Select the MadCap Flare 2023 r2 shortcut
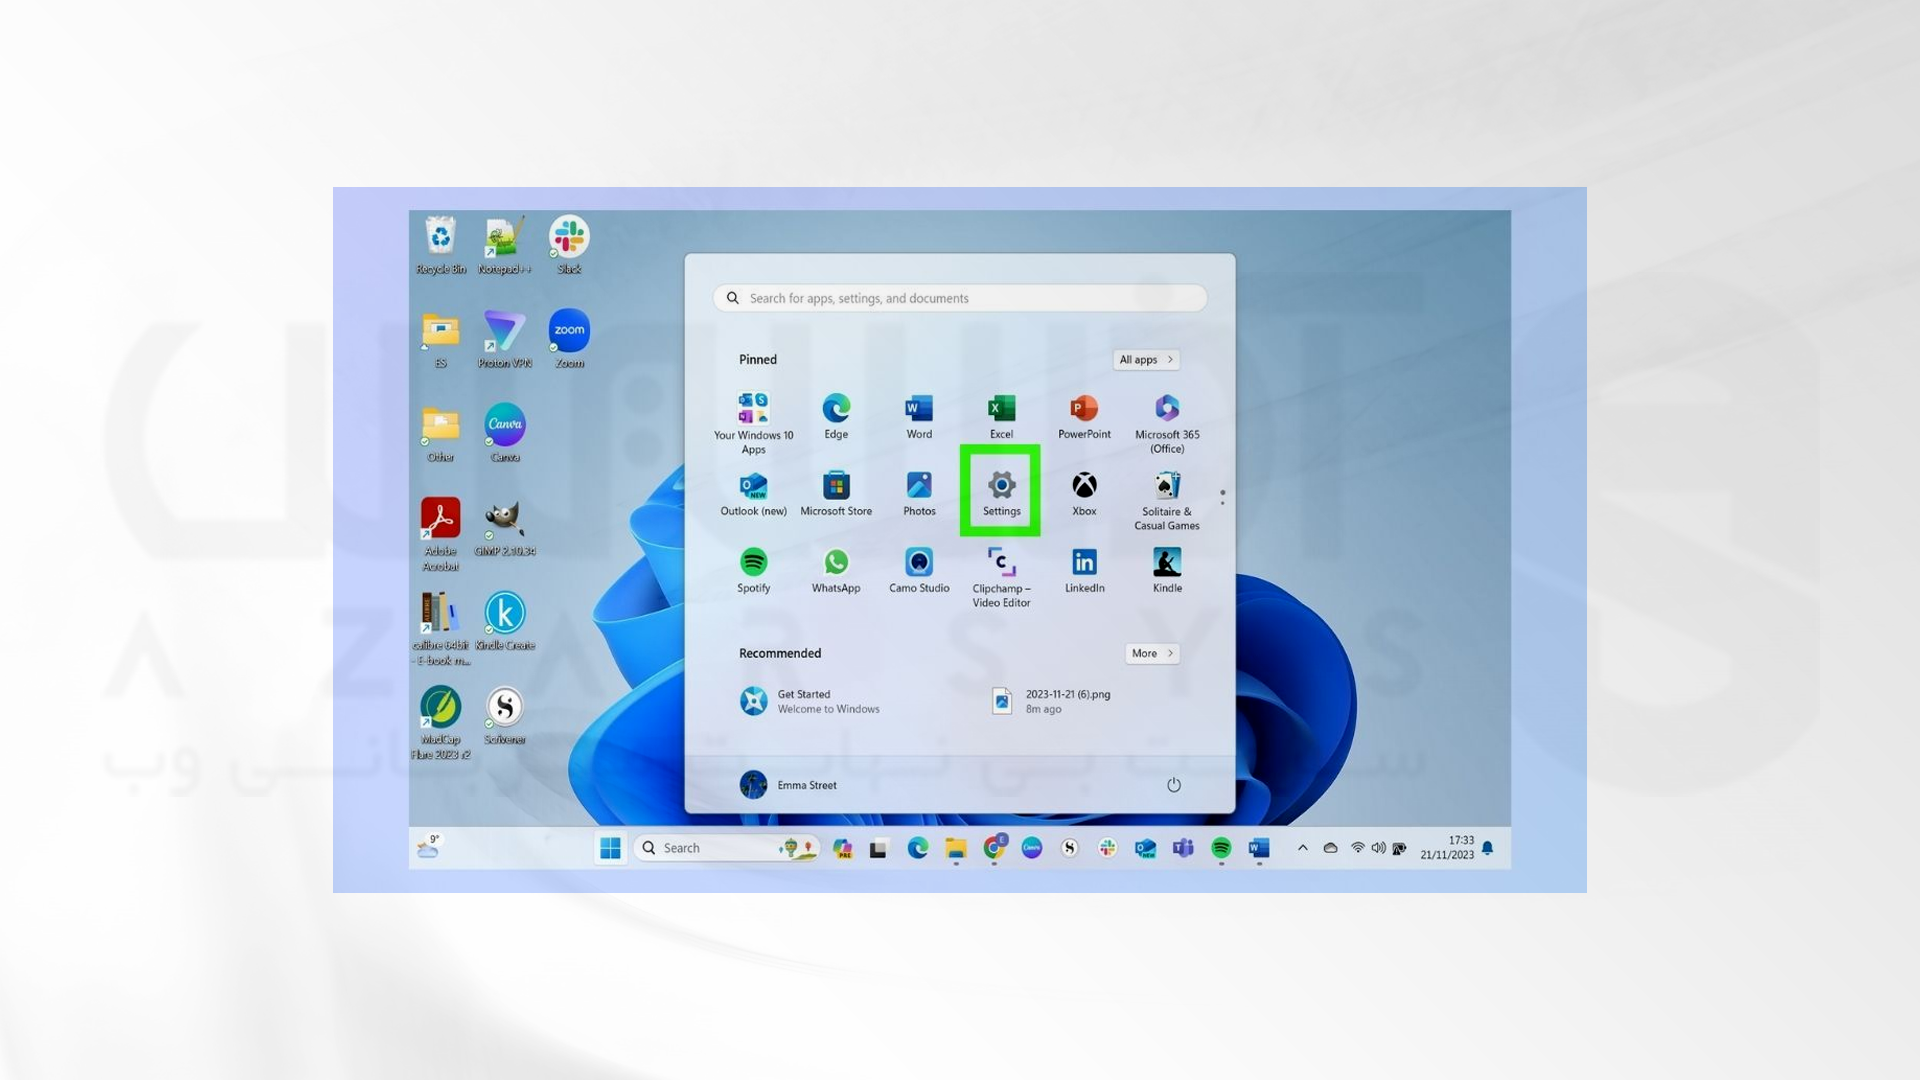This screenshot has height=1080, width=1920. pyautogui.click(x=440, y=722)
